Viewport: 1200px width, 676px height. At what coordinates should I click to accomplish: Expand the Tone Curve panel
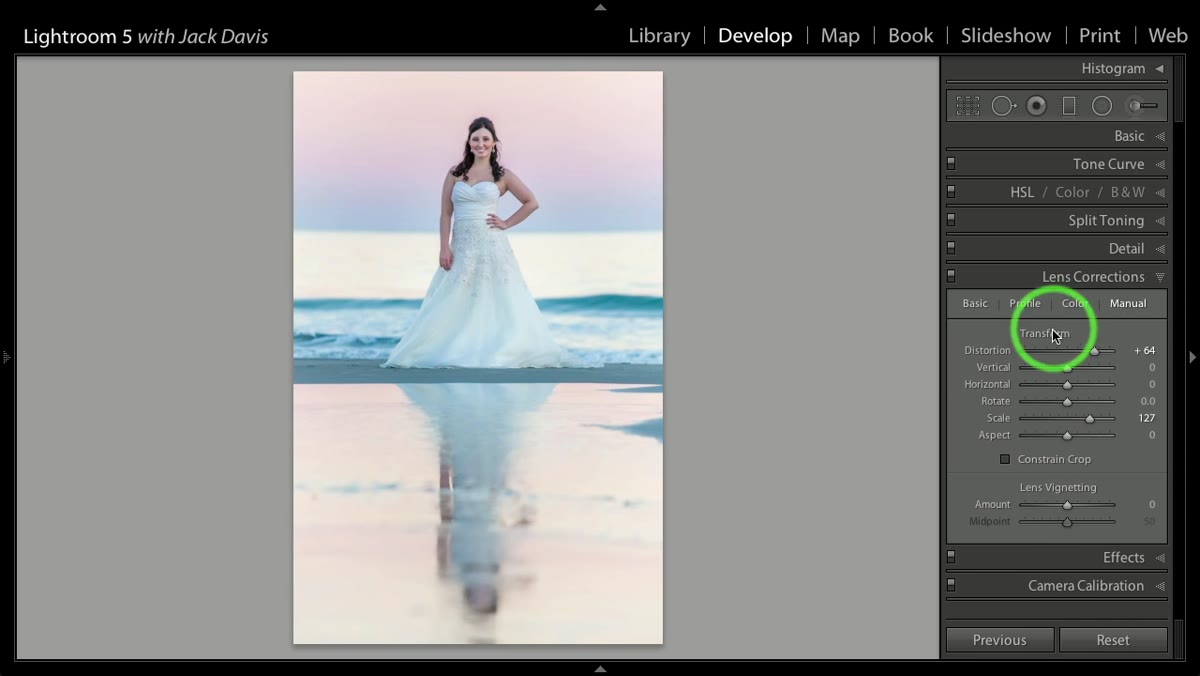point(1160,164)
